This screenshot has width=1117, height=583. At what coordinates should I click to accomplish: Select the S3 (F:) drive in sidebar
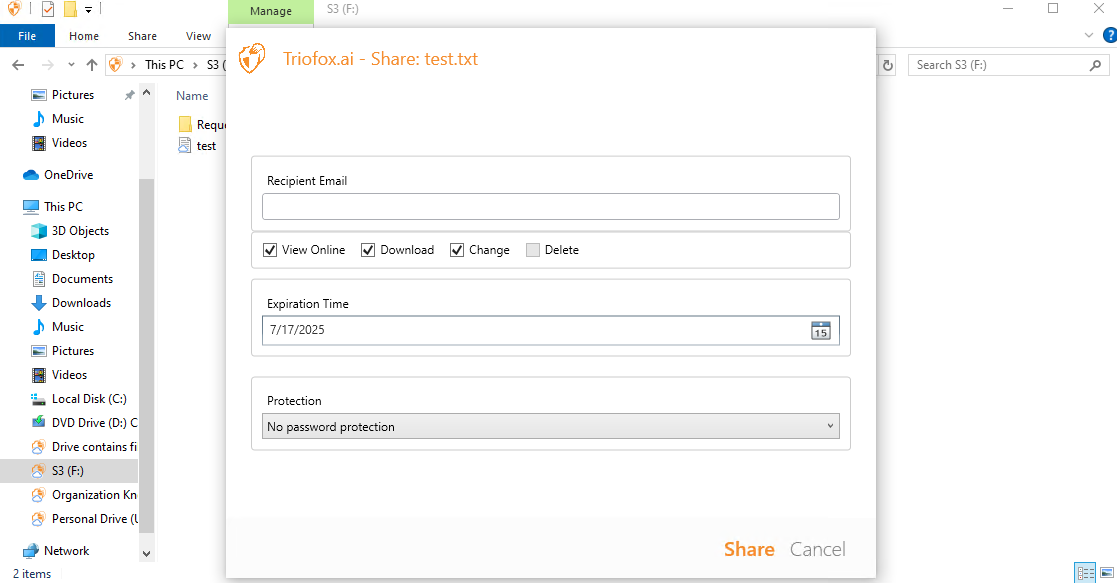(x=68, y=470)
